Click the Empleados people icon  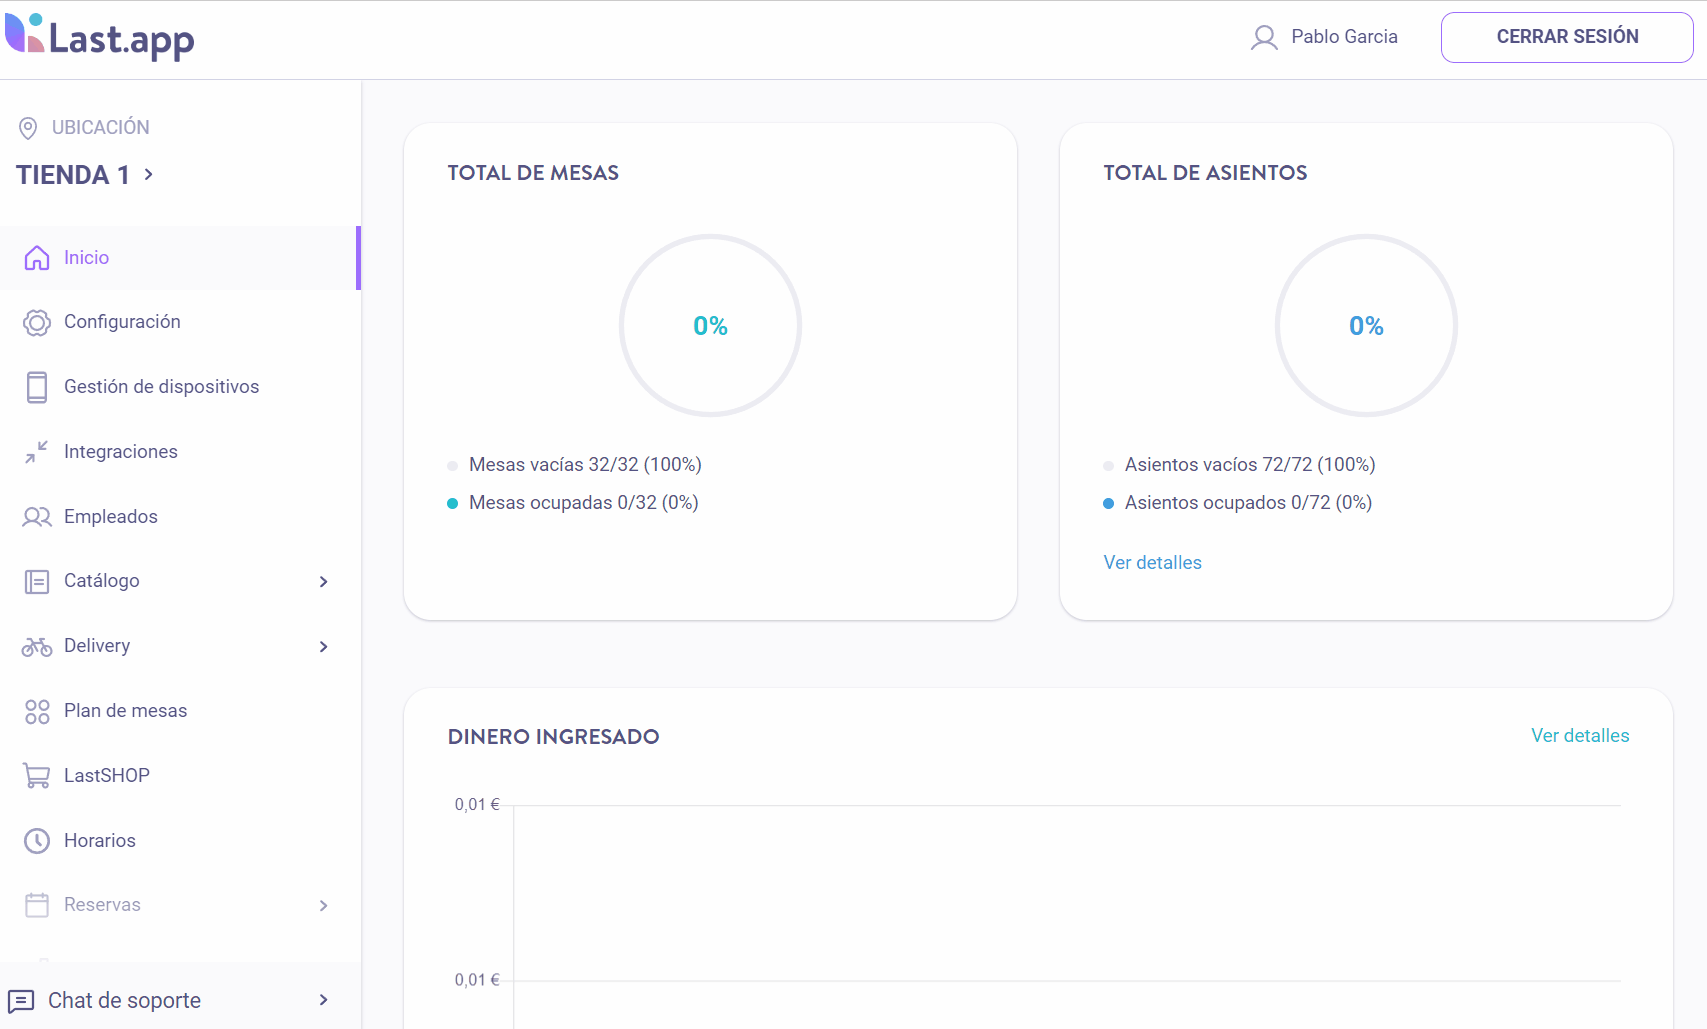click(x=37, y=517)
